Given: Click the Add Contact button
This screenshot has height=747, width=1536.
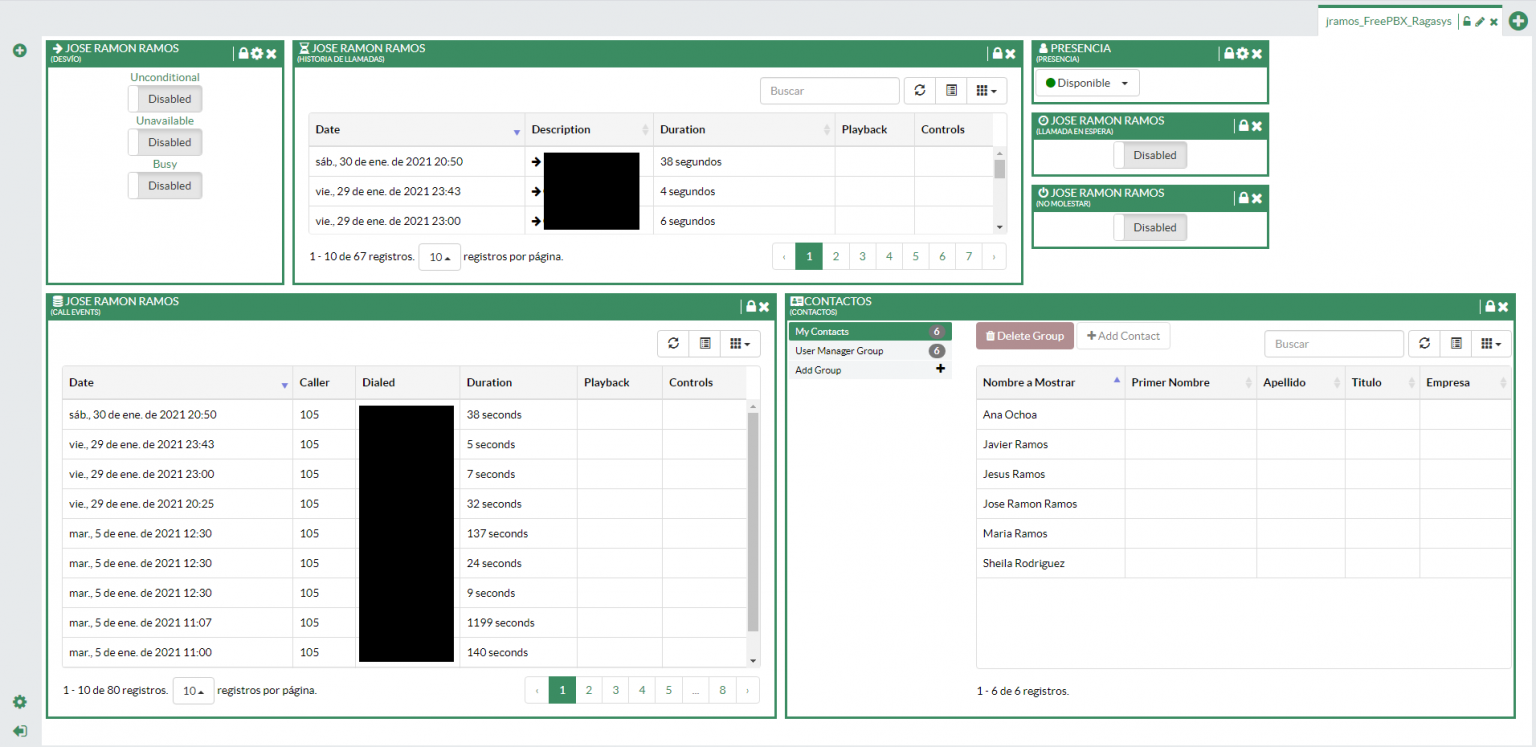Looking at the screenshot, I should point(1123,335).
